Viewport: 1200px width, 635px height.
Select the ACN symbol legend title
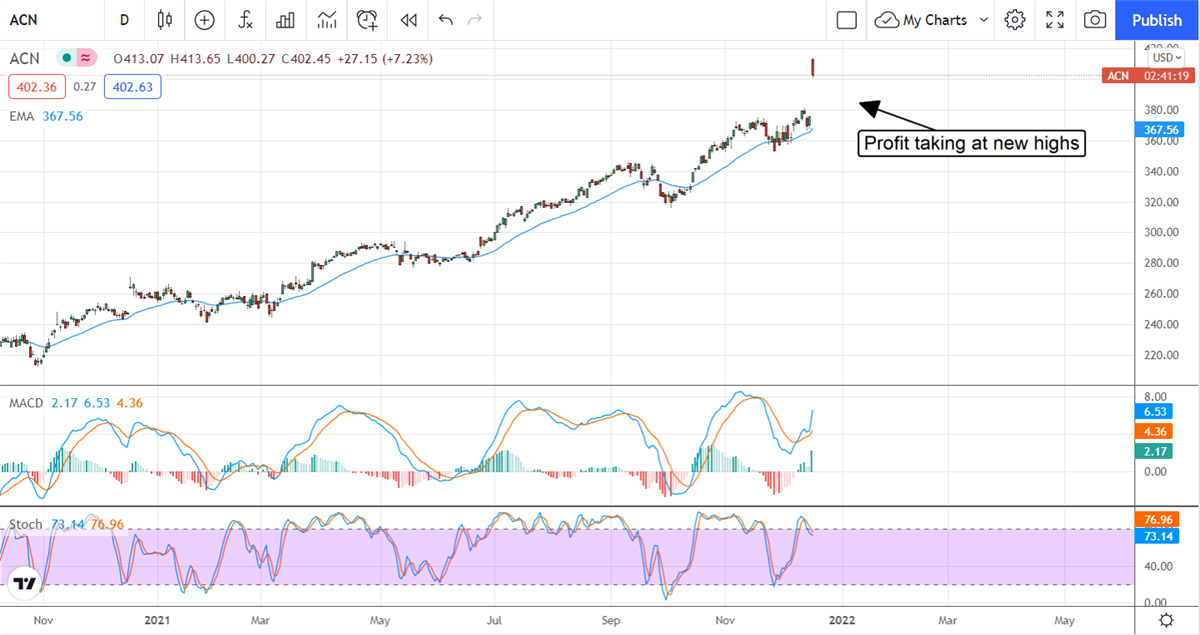(25, 58)
